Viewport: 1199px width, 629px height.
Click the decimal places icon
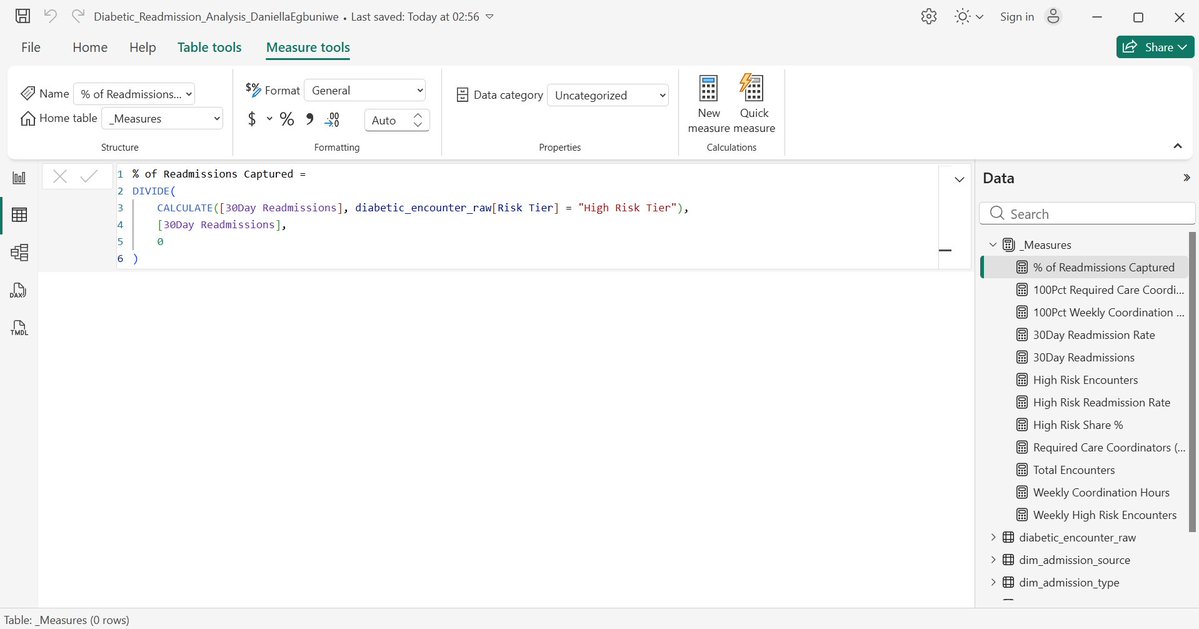[332, 119]
